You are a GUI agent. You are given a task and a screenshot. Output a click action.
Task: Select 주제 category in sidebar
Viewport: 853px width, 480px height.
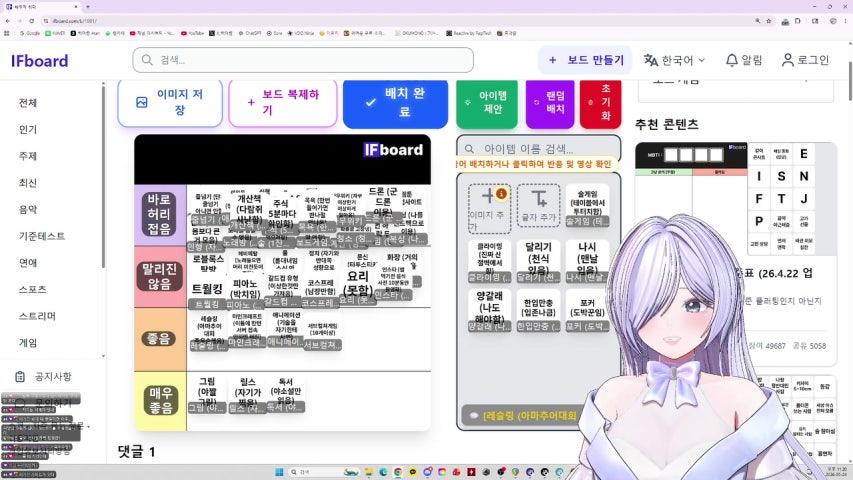point(28,156)
